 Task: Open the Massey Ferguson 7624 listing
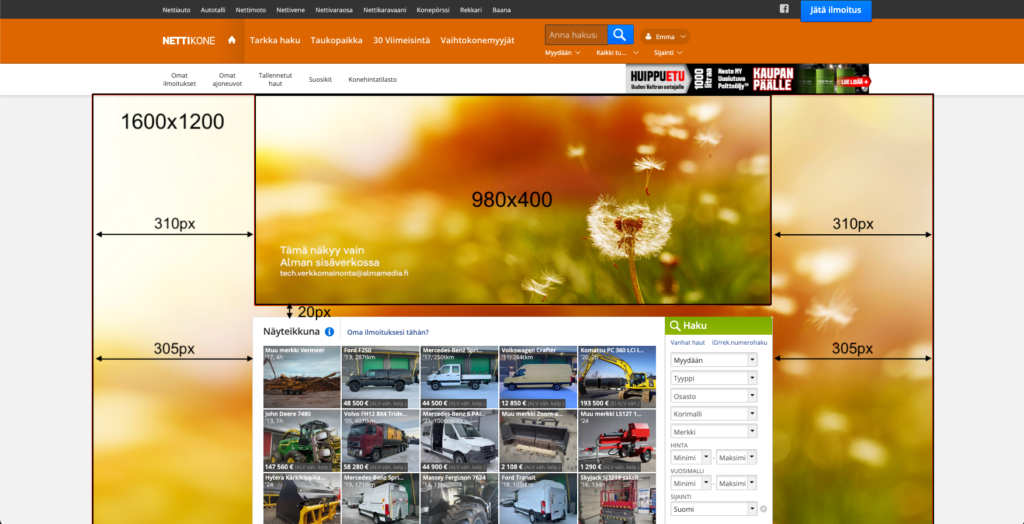(459, 499)
